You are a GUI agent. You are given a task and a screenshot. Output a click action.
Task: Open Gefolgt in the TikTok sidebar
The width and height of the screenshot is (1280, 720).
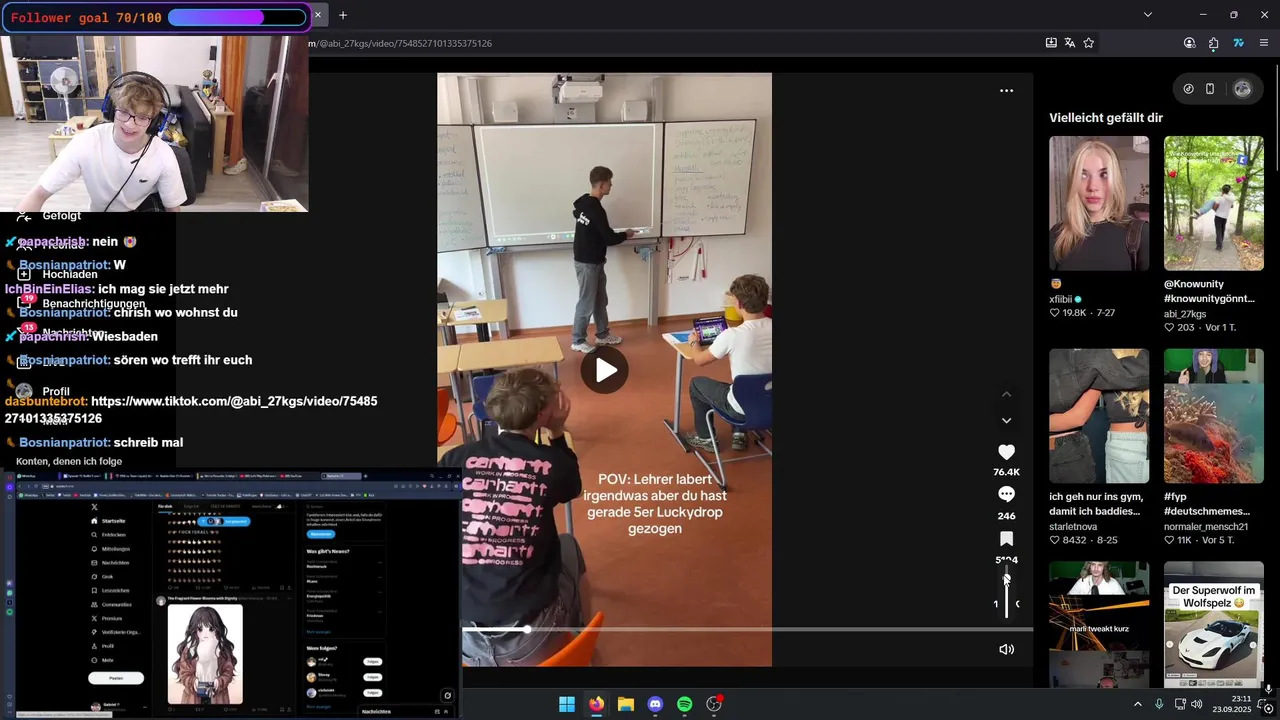[x=61, y=215]
